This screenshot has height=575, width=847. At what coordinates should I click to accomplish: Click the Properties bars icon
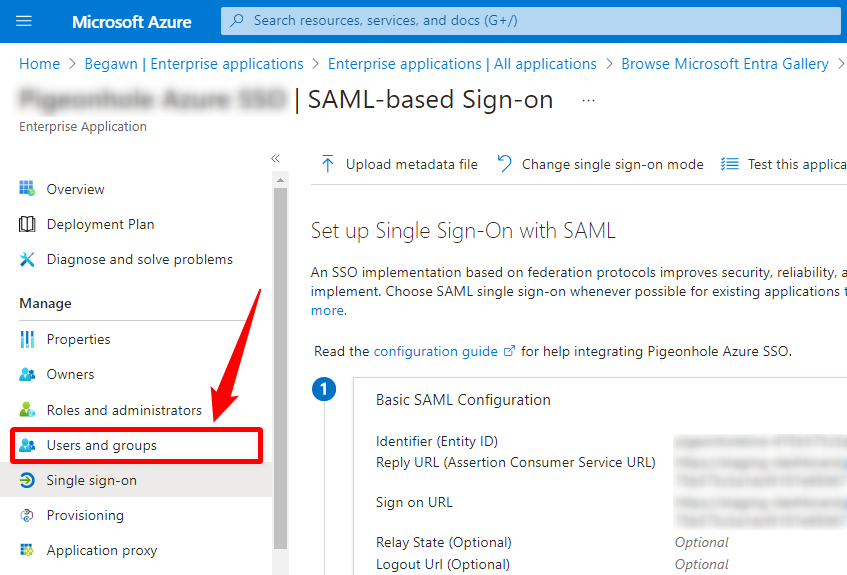tap(27, 339)
